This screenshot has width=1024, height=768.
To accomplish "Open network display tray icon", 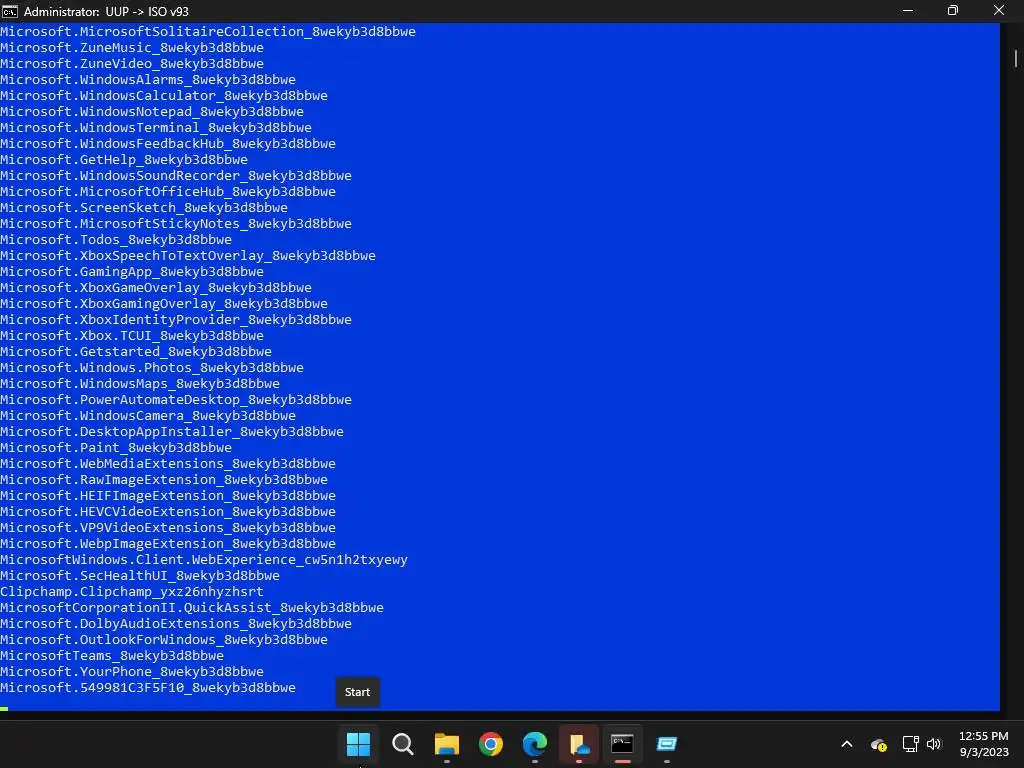I will point(910,744).
